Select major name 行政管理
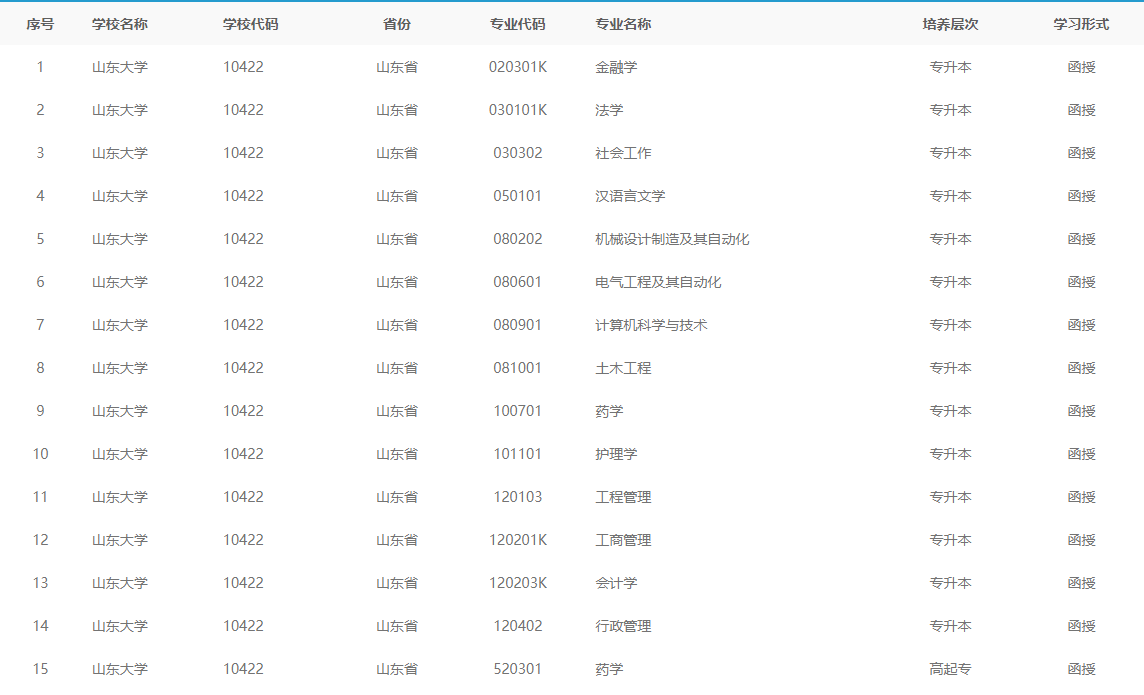The image size is (1144, 695). coord(623,626)
